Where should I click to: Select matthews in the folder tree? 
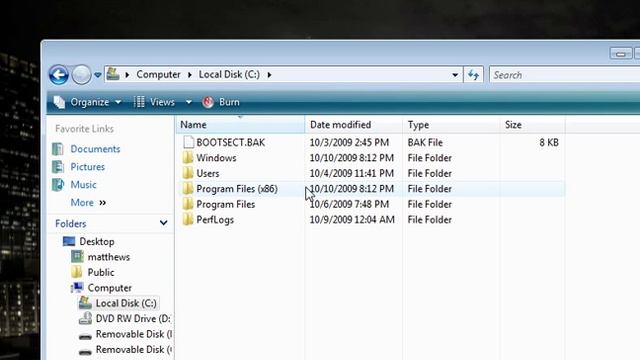109,257
